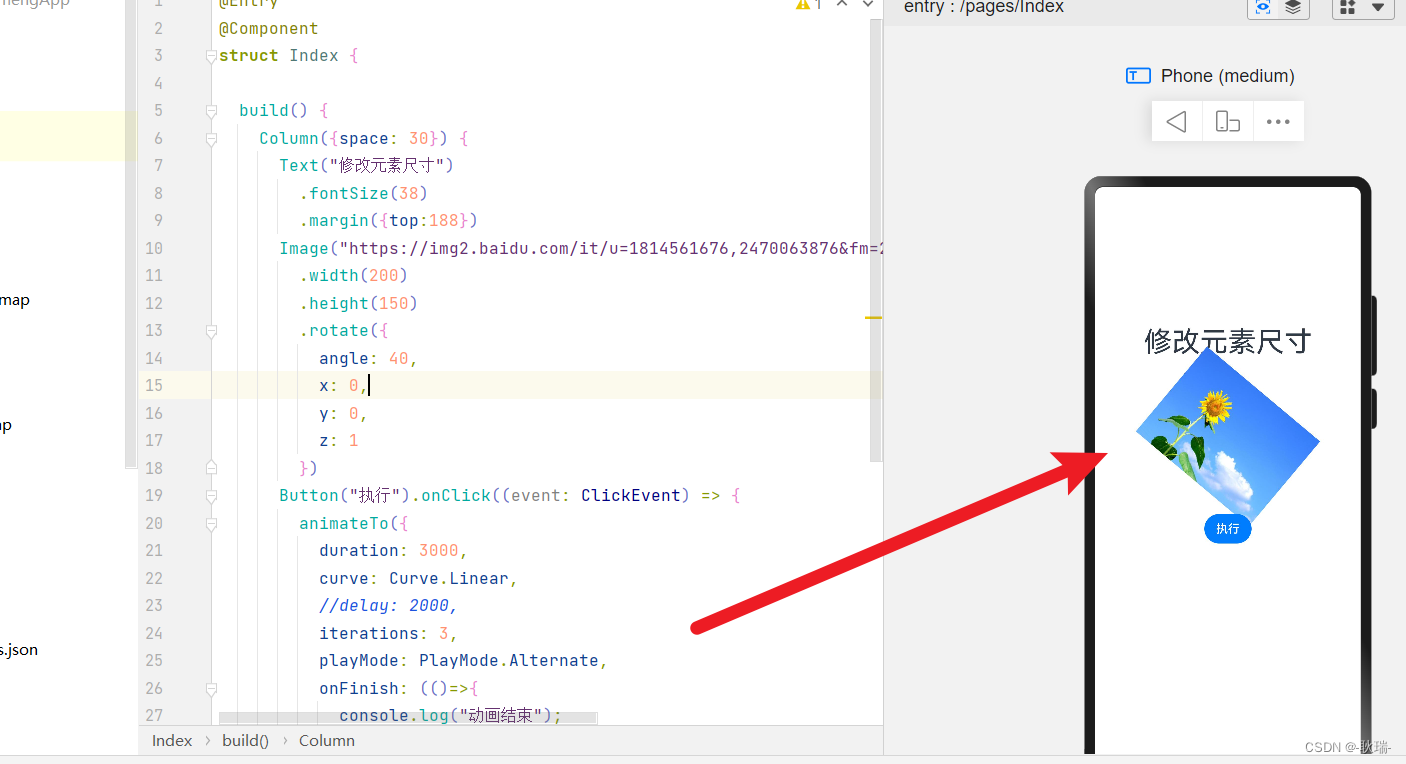Click 'y: 0,' in the rotate block

coord(344,413)
